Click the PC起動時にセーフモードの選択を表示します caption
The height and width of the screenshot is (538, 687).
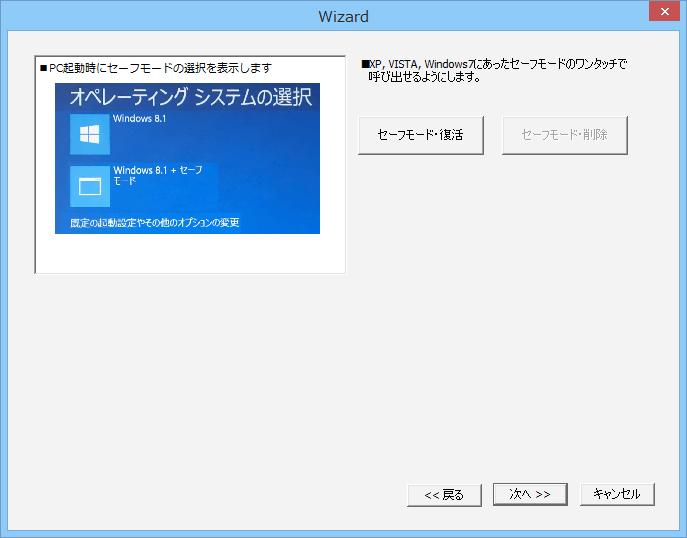pos(156,68)
